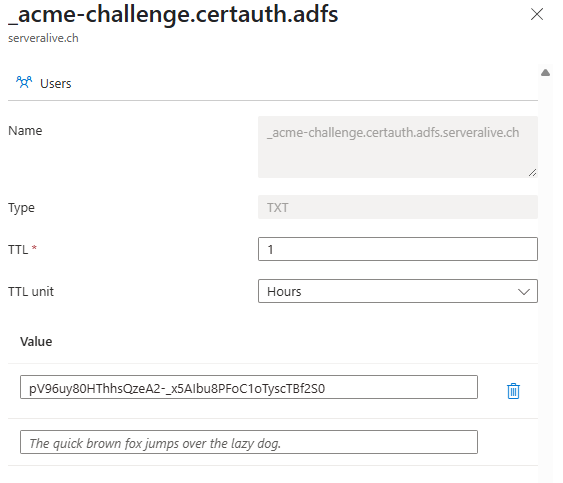Delete the TXT value with the trash icon
This screenshot has height=483, width=563.
click(x=513, y=391)
